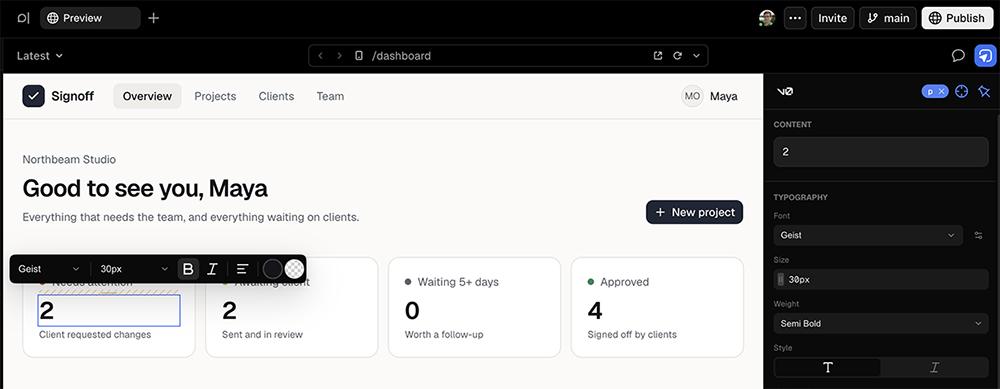The image size is (1000, 389).
Task: Open the Weight Semi Bold dropdown
Action: [x=881, y=323]
